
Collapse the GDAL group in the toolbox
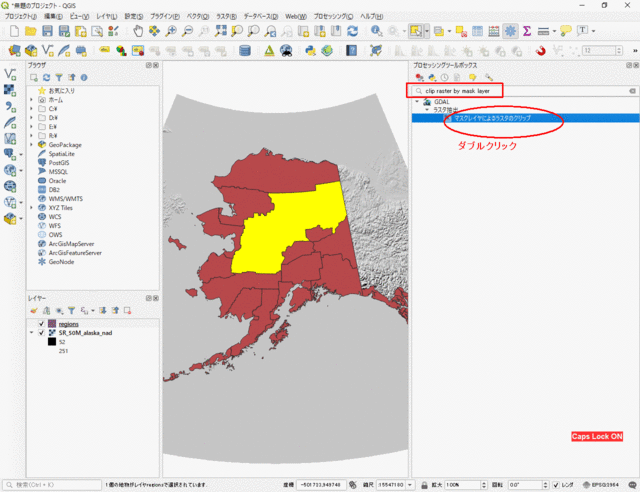tap(416, 101)
